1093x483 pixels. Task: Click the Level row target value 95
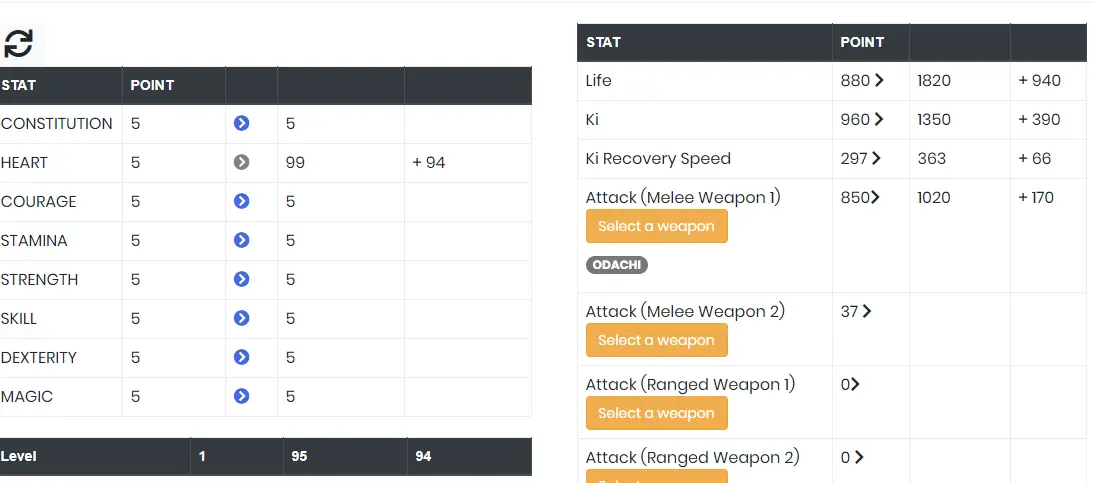coord(299,457)
